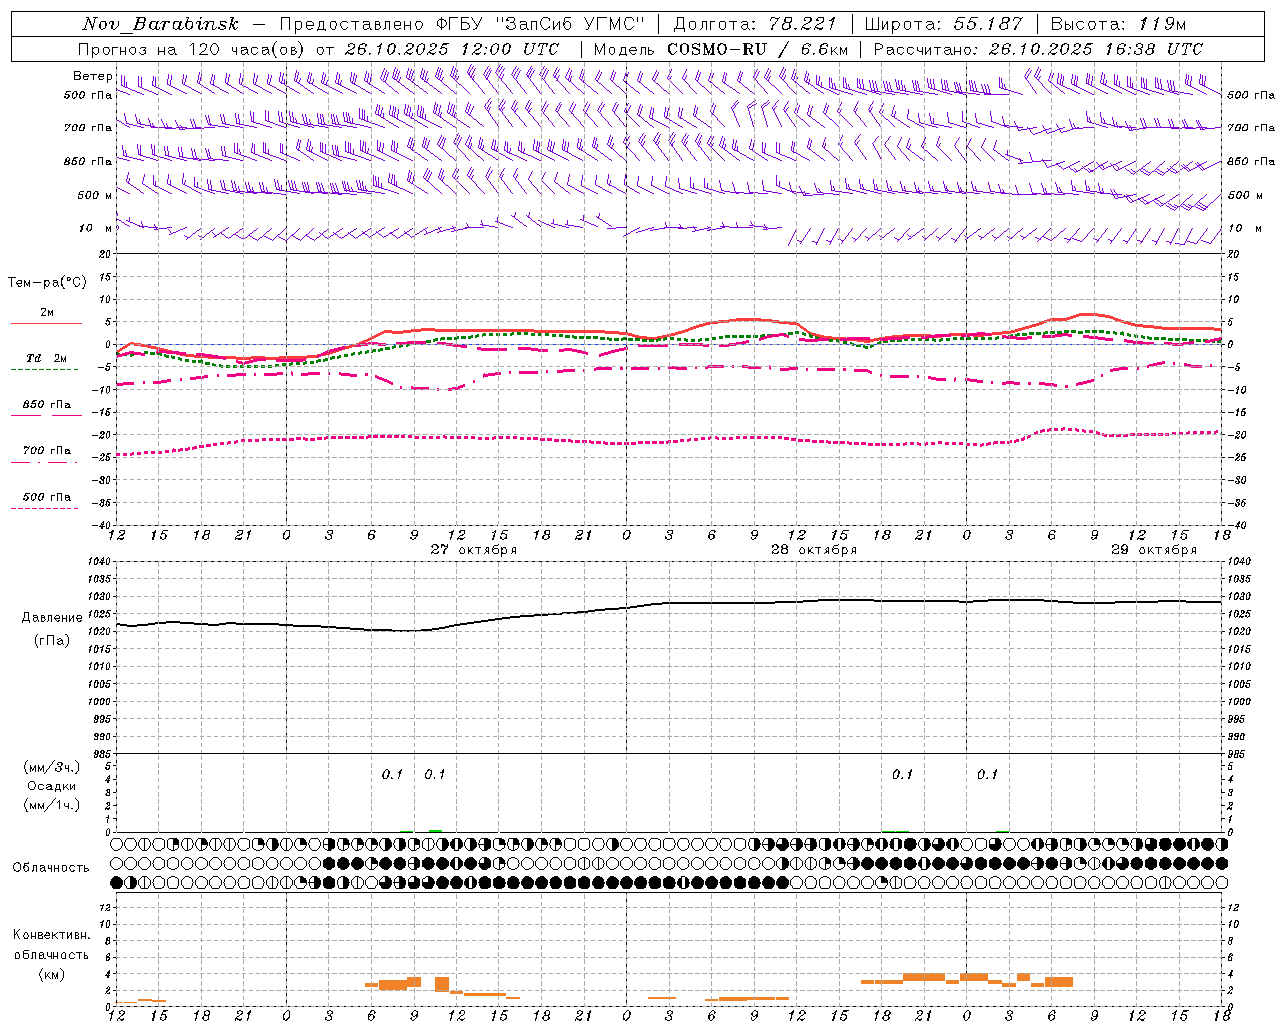
Task: Click the forecast start 26.10.2025 12:00 UTC
Action: pos(452,49)
